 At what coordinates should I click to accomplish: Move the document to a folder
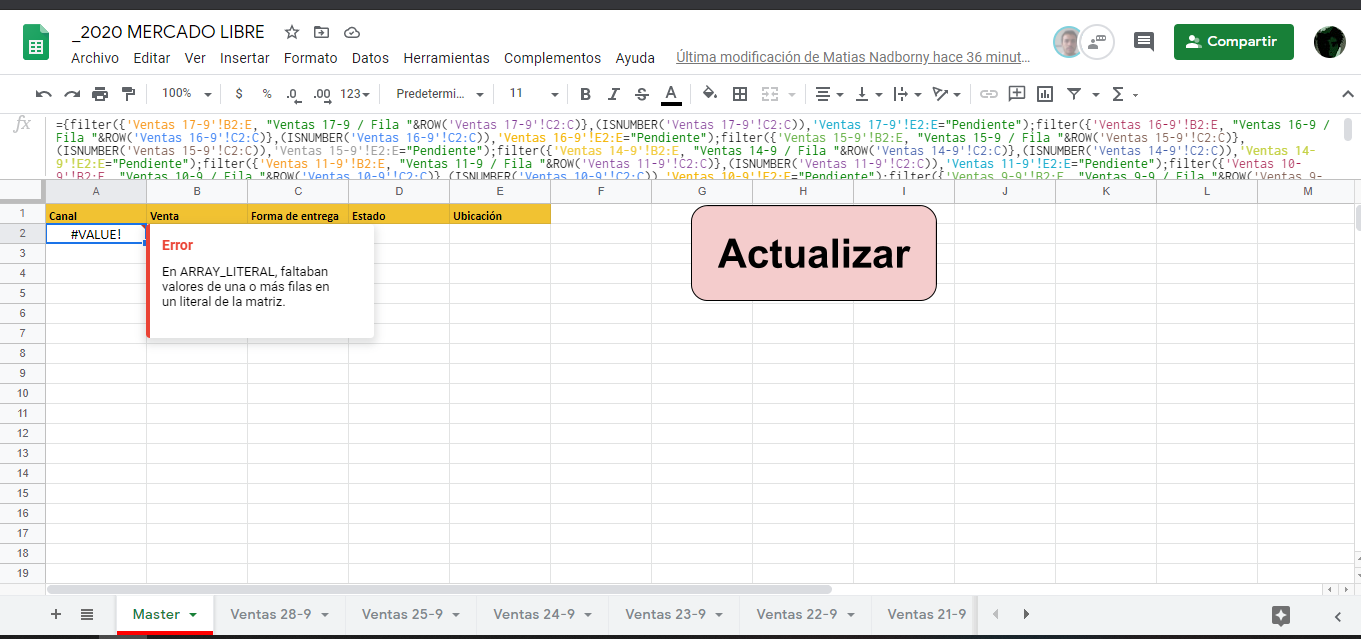pyautogui.click(x=321, y=32)
